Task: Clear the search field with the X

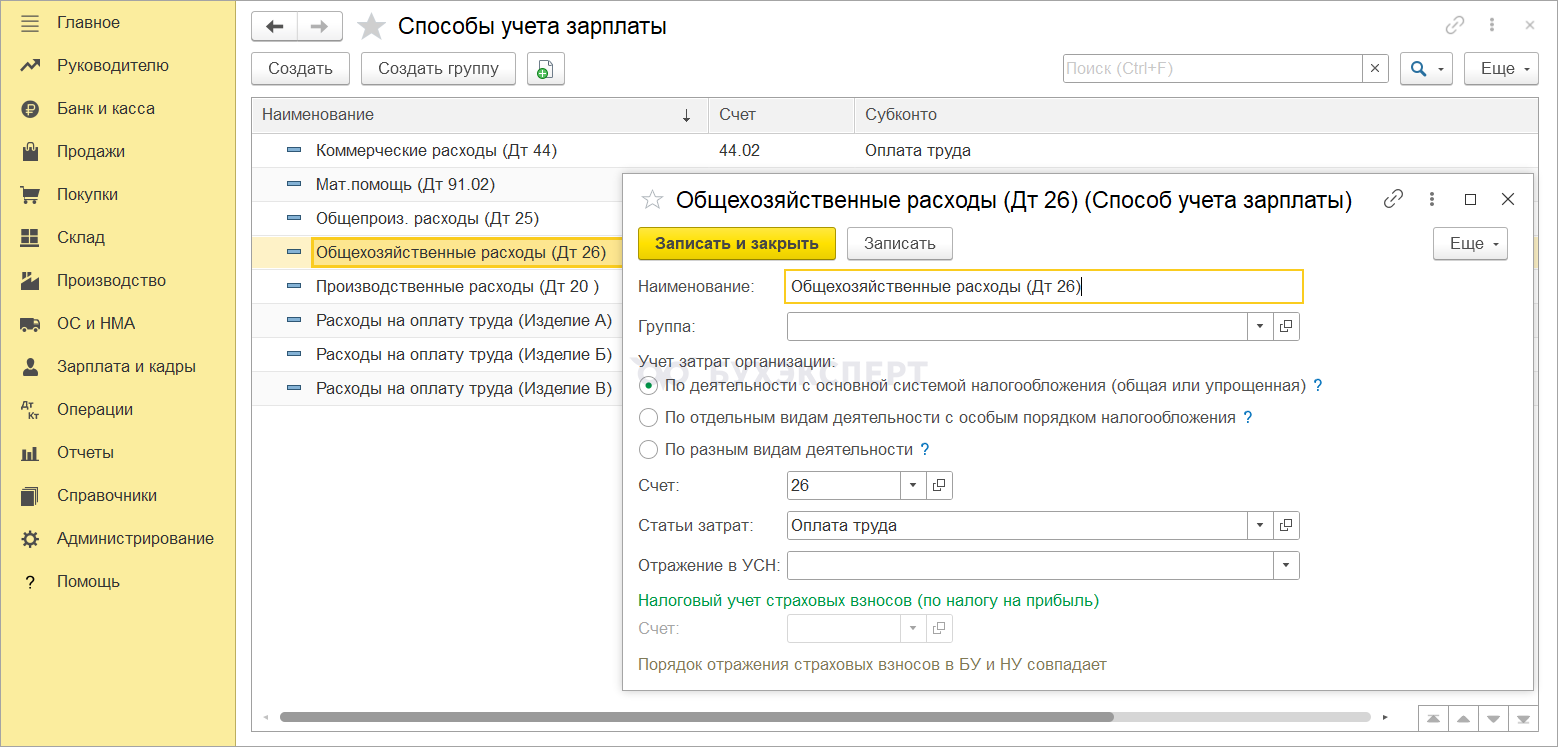Action: point(1375,69)
